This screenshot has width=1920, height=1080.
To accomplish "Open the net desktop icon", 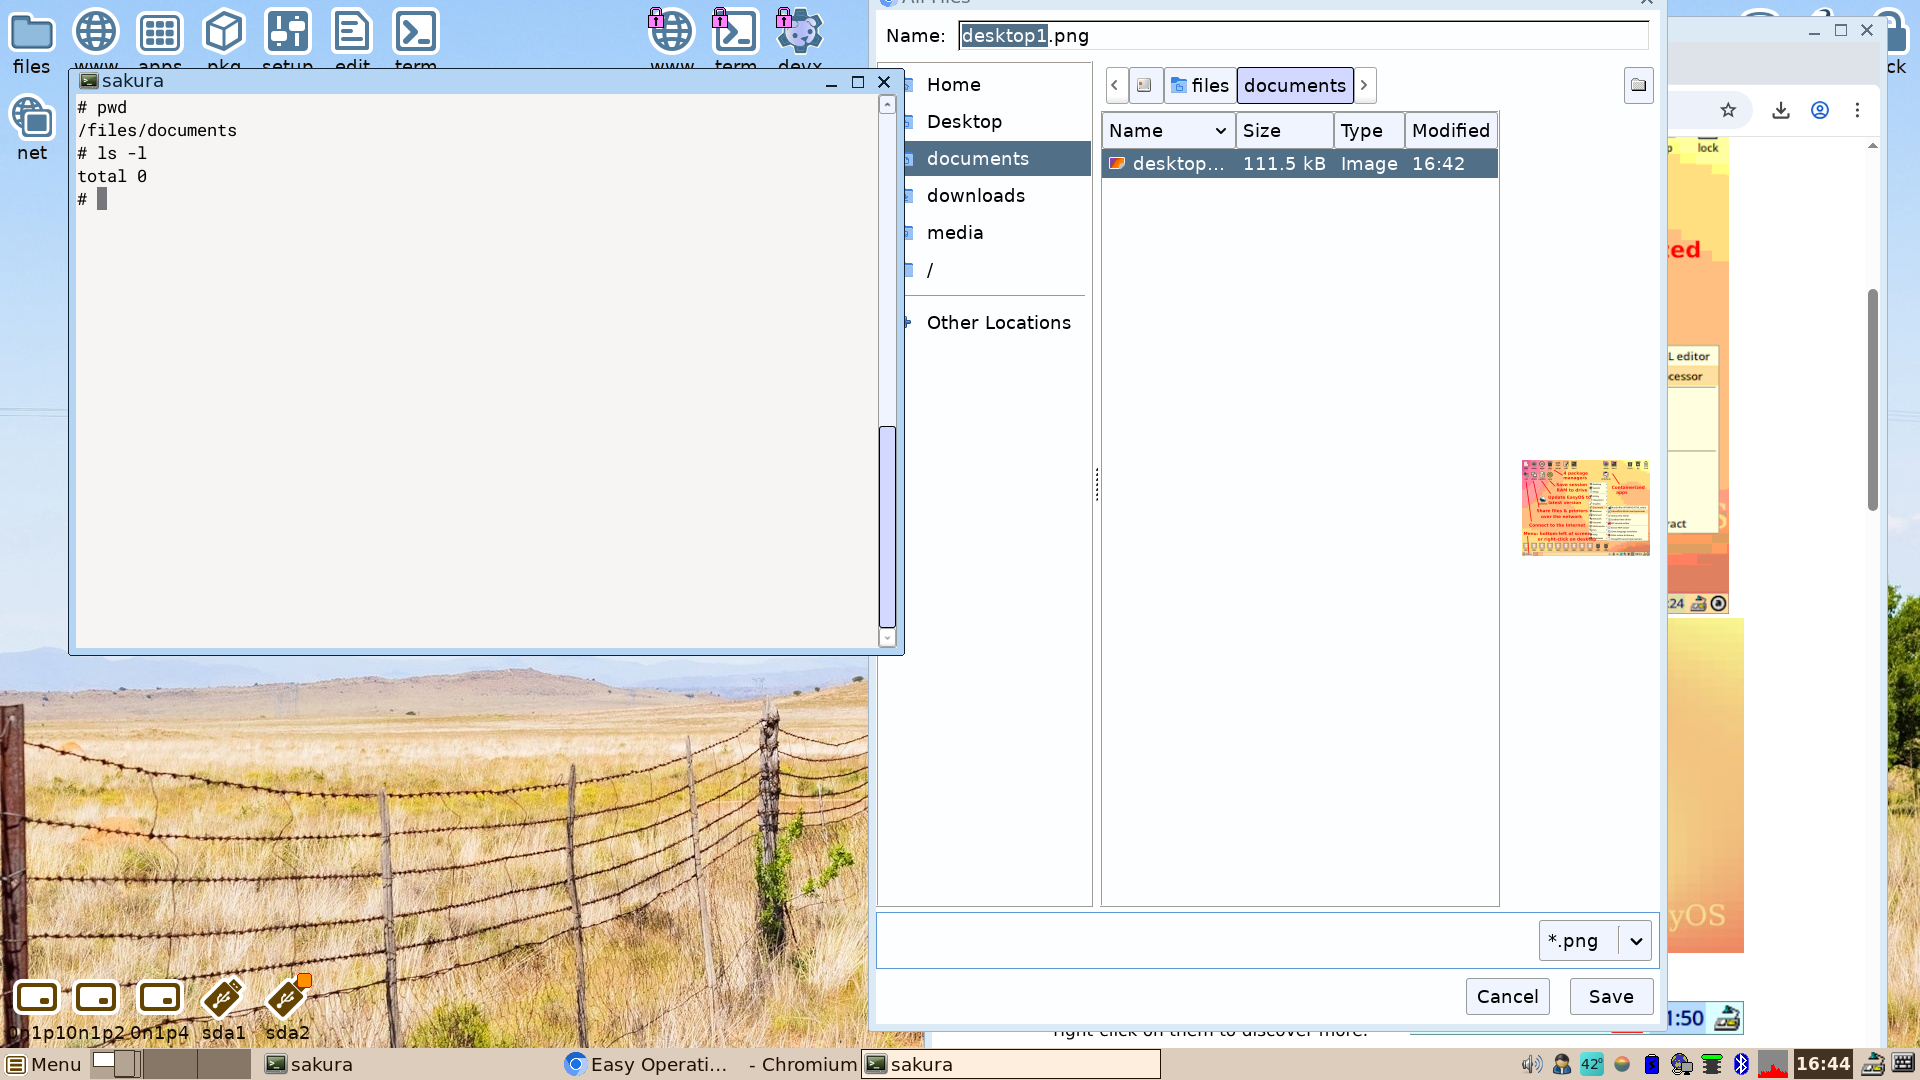I will [x=32, y=127].
